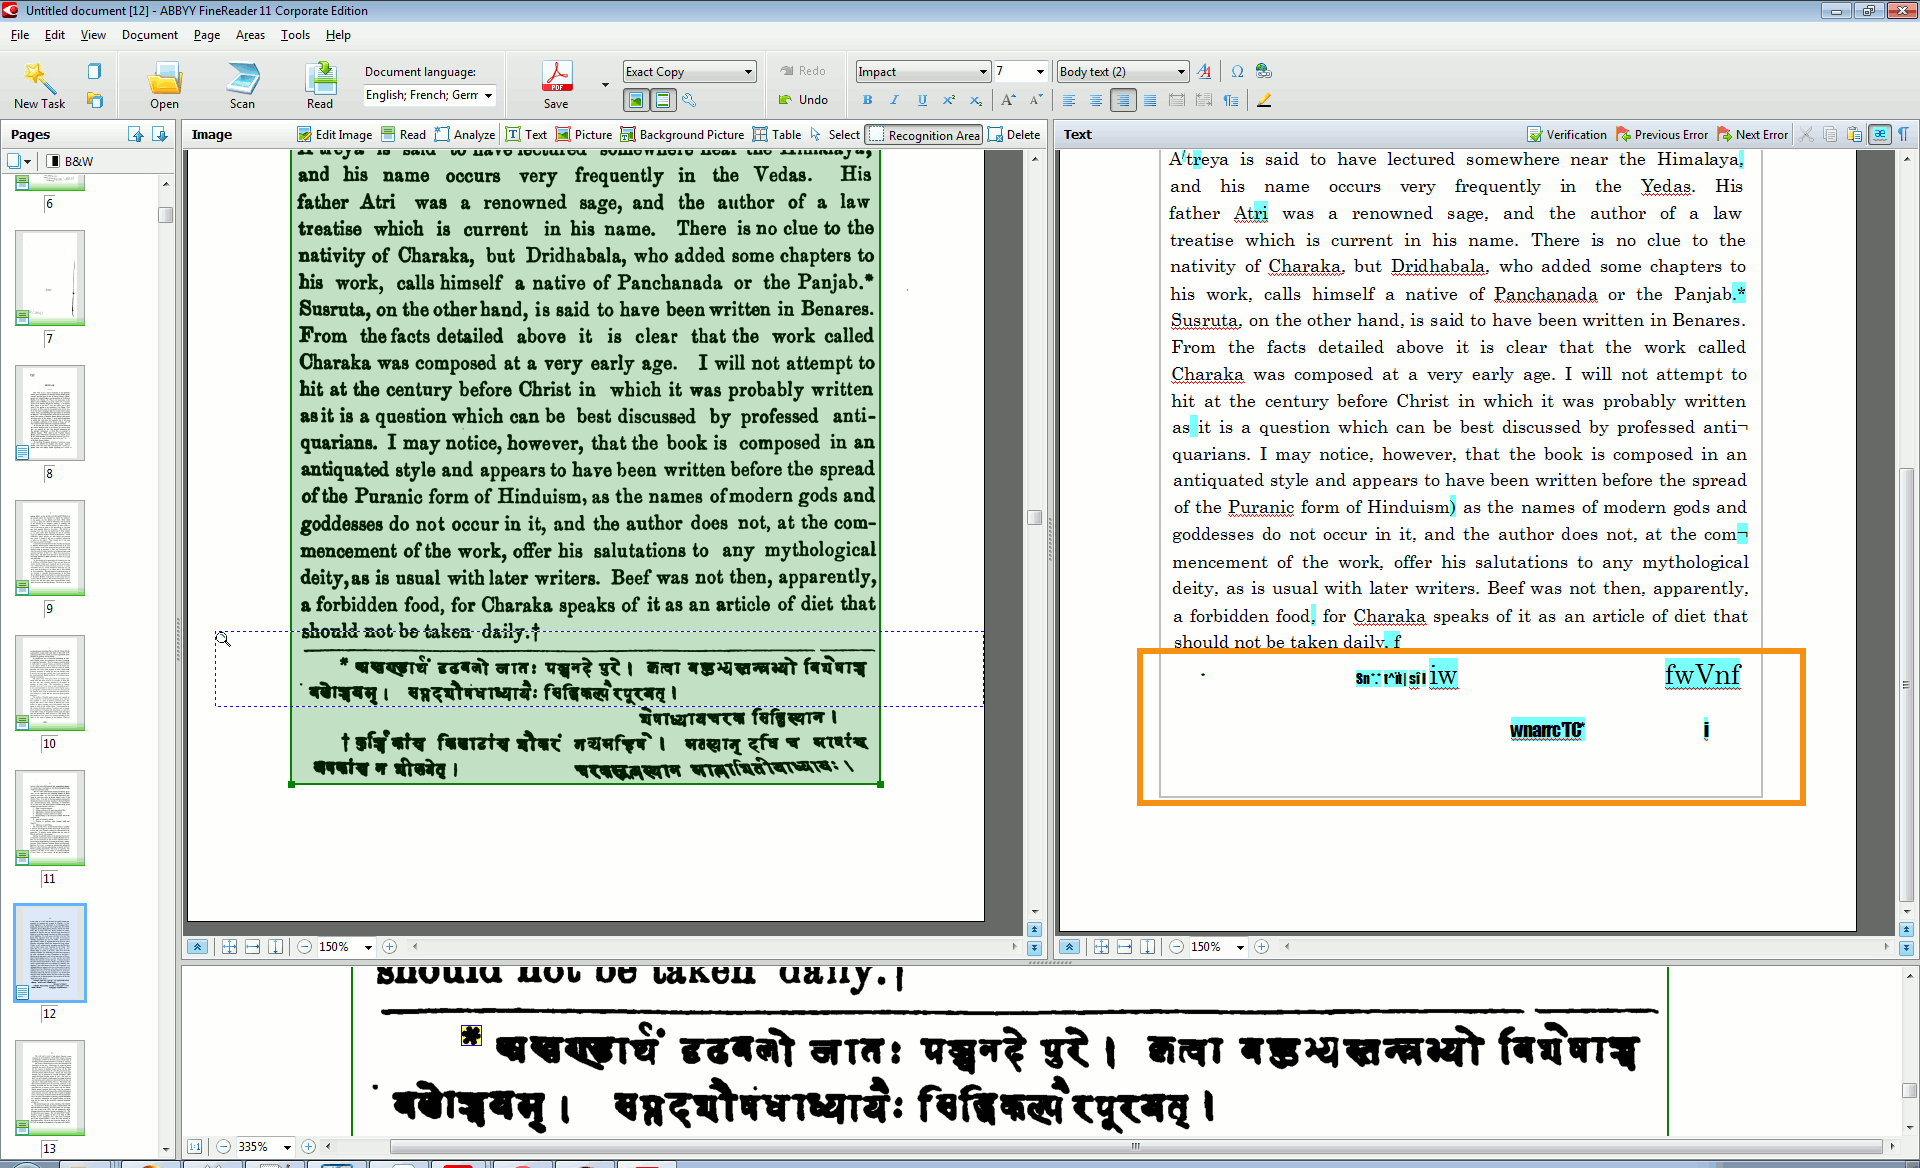Select the Picture area tool
Viewport: 1920px width, 1168px height.
(584, 134)
